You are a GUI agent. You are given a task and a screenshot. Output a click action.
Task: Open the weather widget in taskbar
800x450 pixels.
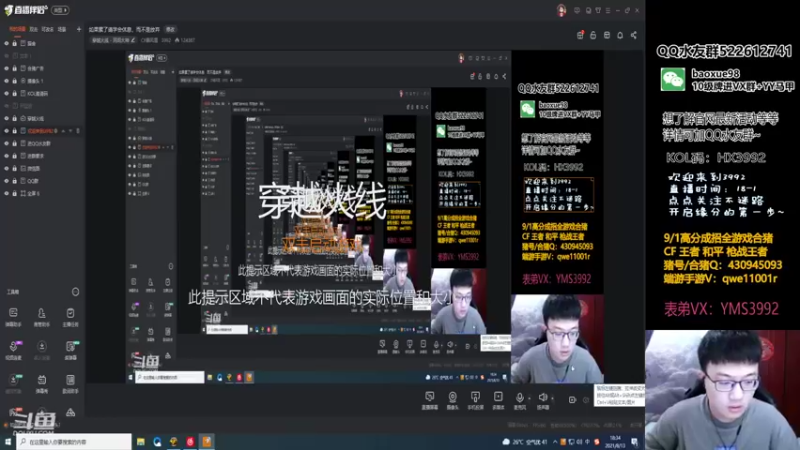pos(524,442)
